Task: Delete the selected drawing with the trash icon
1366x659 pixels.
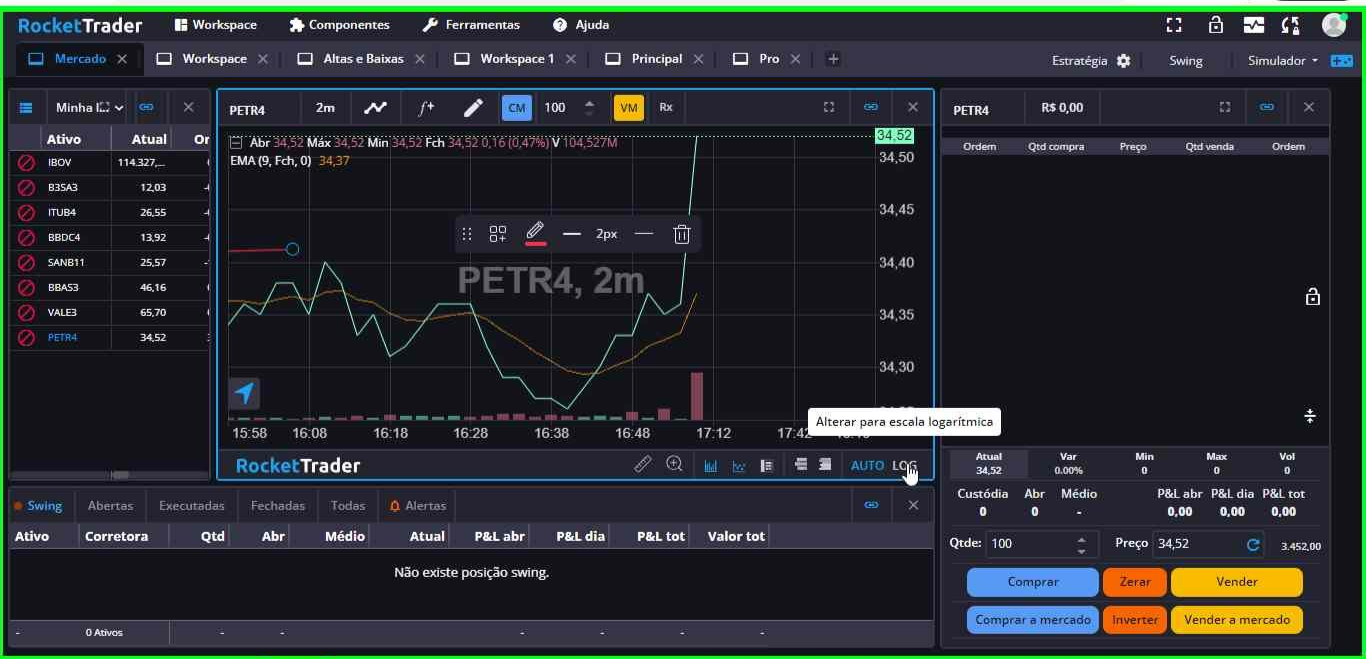Action: tap(682, 234)
